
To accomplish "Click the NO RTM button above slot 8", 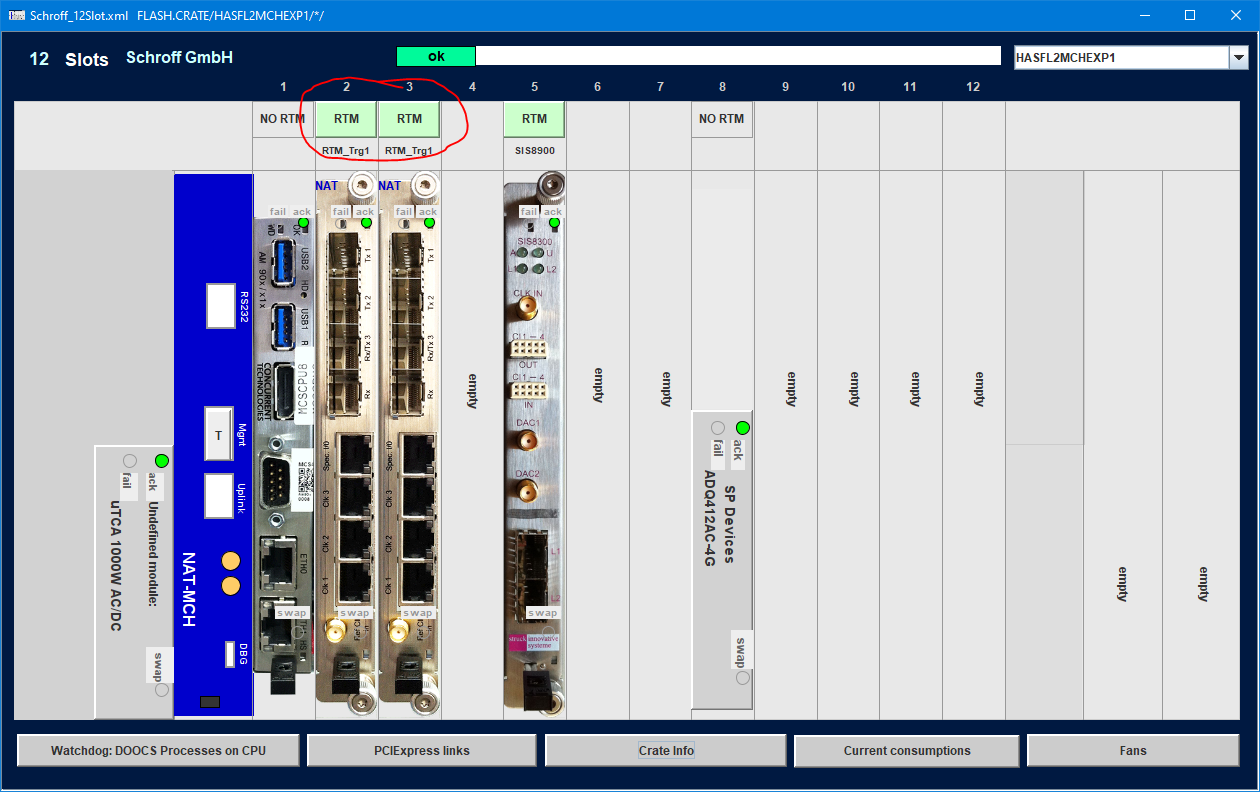I will pos(722,119).
